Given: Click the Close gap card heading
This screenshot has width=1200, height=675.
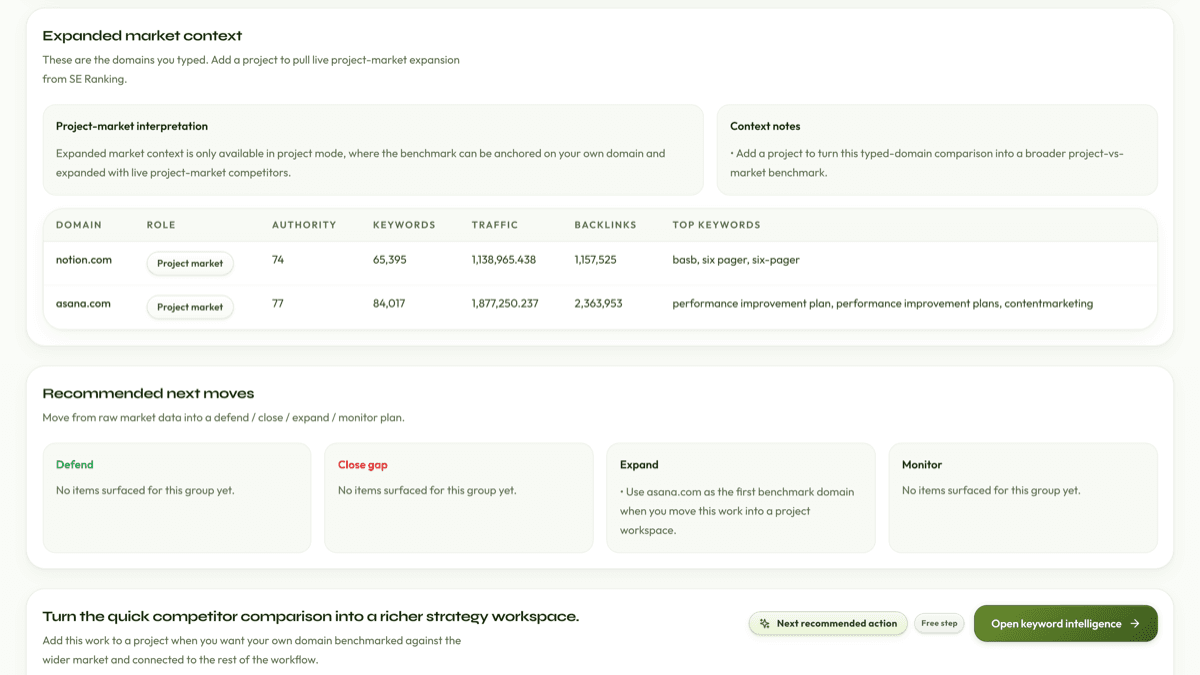Looking at the screenshot, I should 363,465.
